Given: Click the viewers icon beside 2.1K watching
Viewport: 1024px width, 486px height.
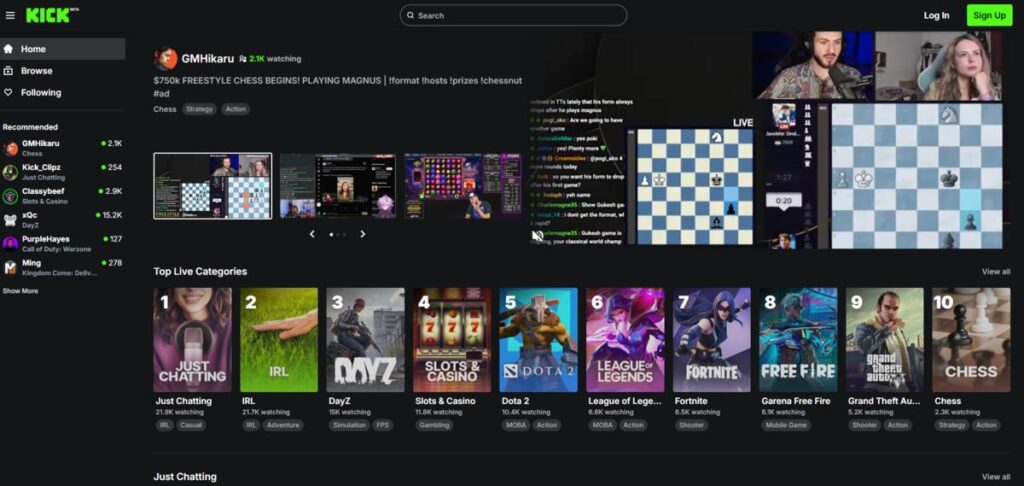Looking at the screenshot, I should 243,59.
